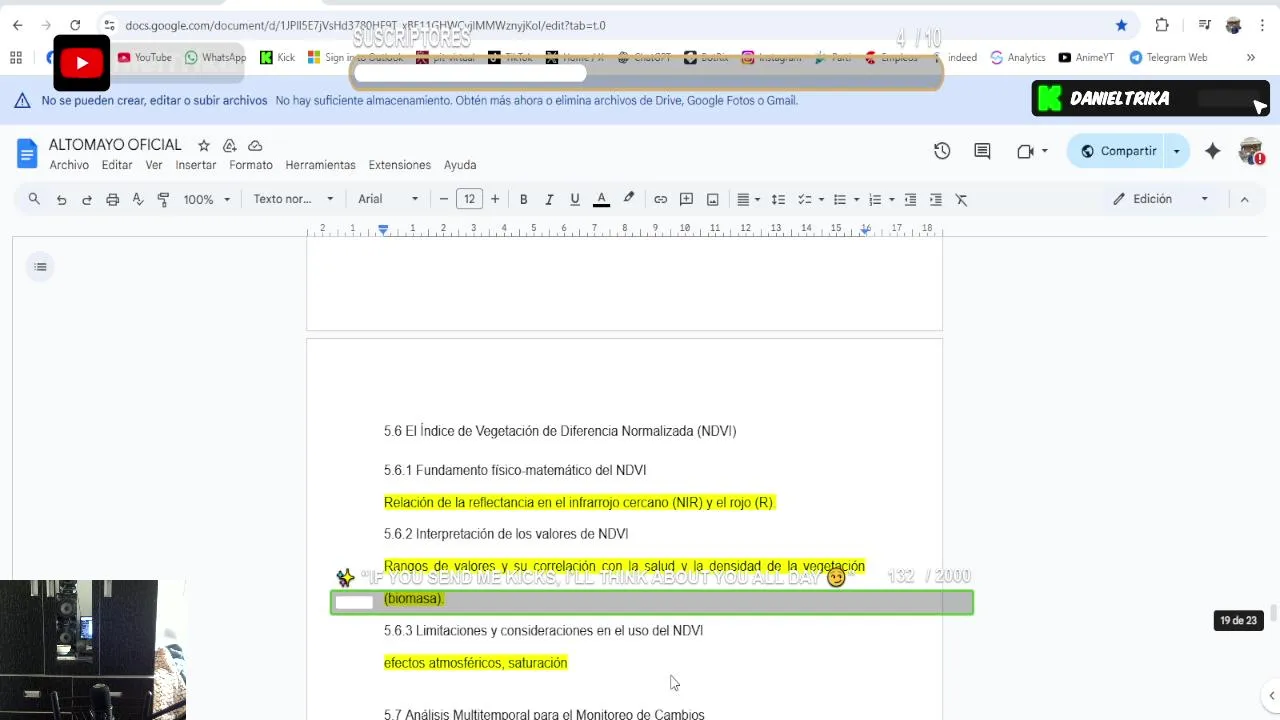Clear formatting from selected text
The height and width of the screenshot is (720, 1280).
961,199
